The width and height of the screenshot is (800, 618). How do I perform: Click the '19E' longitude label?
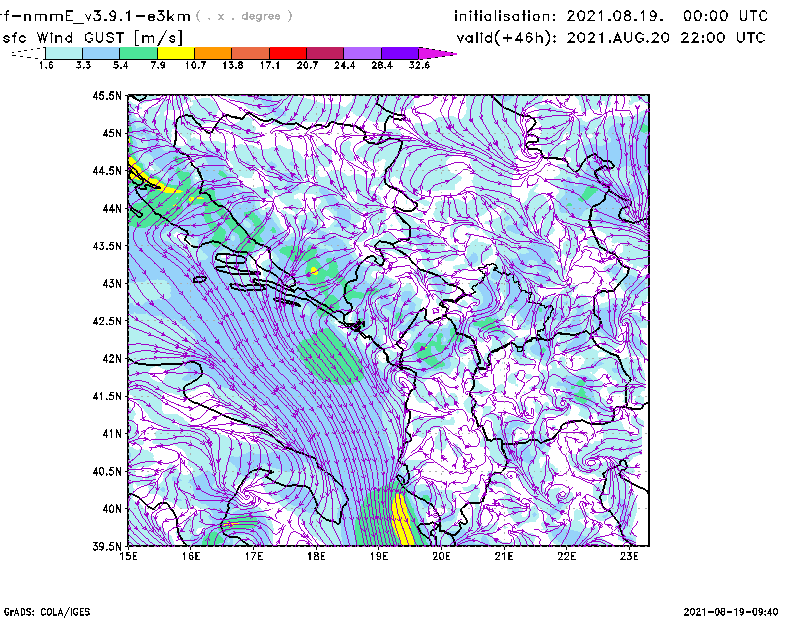pos(379,556)
